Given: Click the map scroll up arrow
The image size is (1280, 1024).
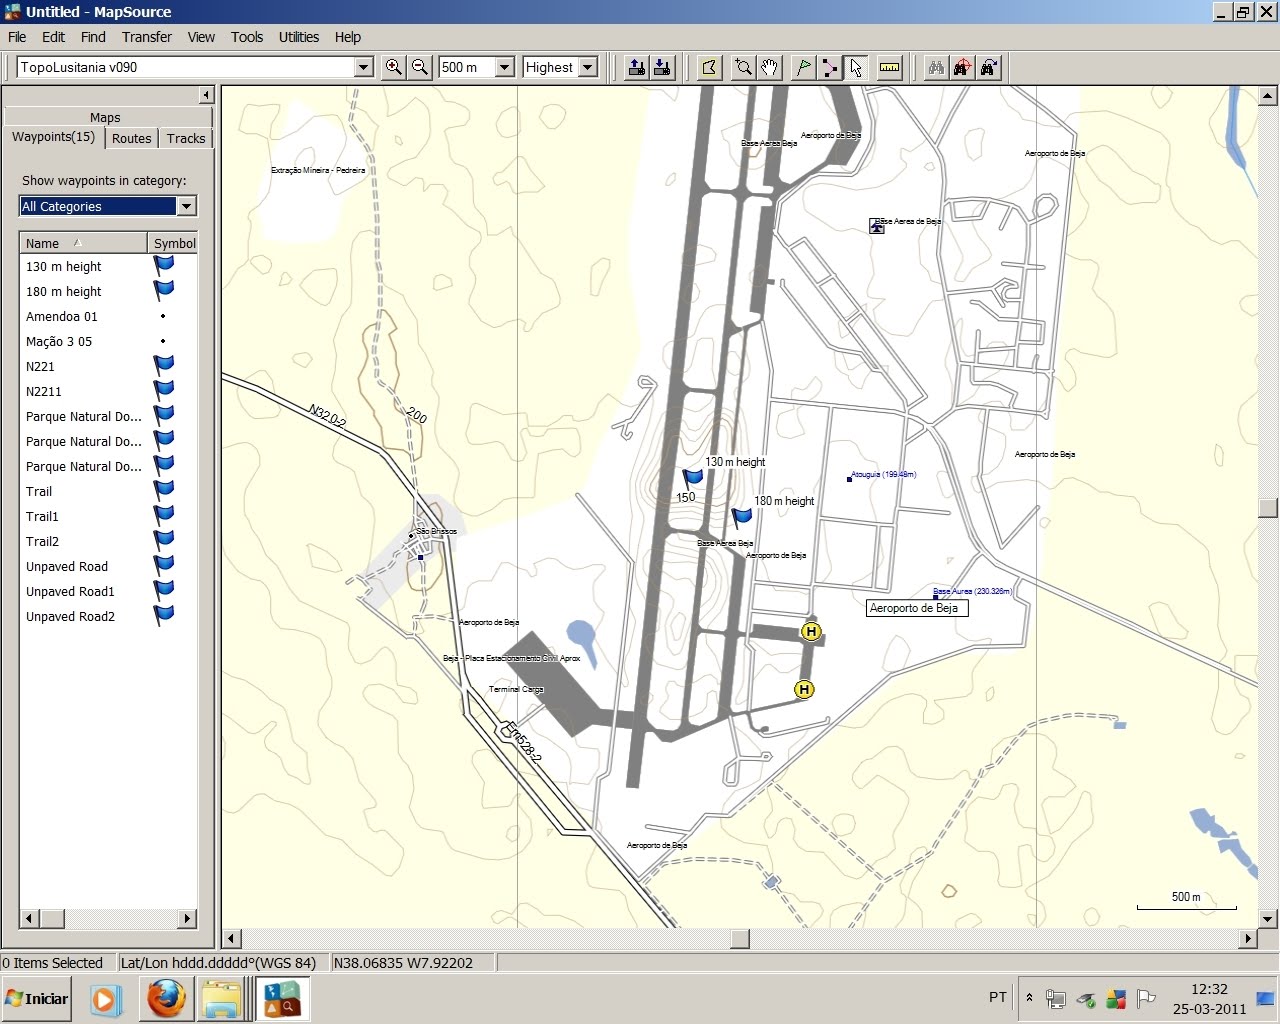Looking at the screenshot, I should click(1268, 96).
